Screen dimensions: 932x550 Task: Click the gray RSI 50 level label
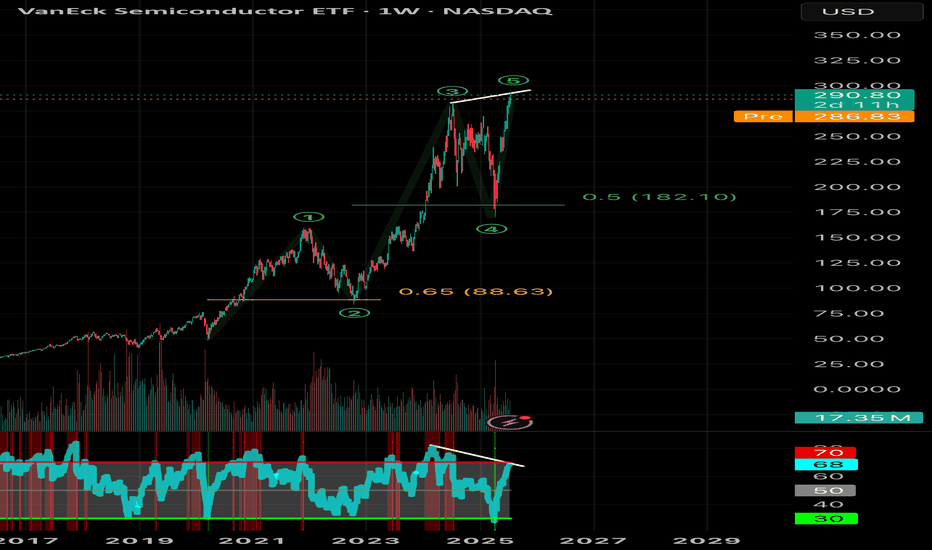click(x=825, y=491)
